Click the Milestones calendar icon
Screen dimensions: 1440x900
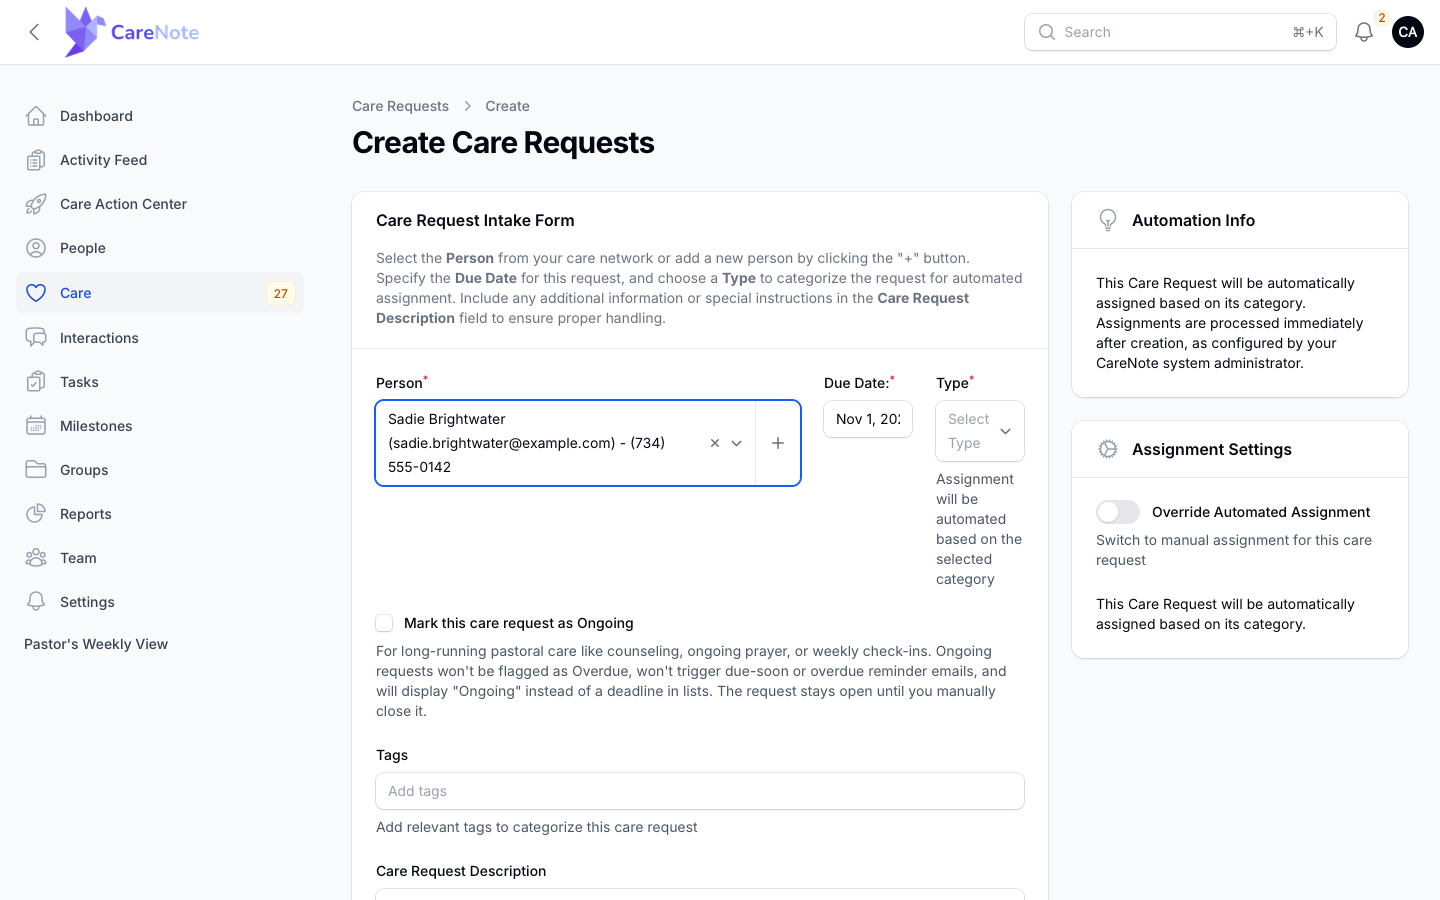36,426
